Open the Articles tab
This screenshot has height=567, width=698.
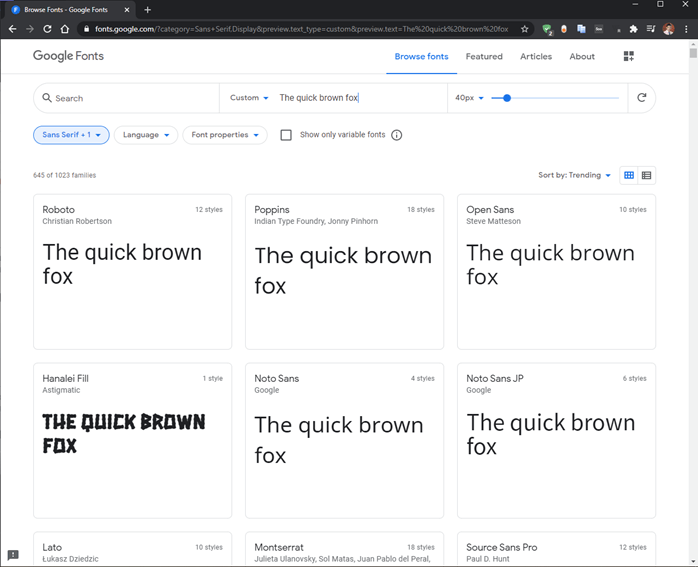(x=536, y=57)
